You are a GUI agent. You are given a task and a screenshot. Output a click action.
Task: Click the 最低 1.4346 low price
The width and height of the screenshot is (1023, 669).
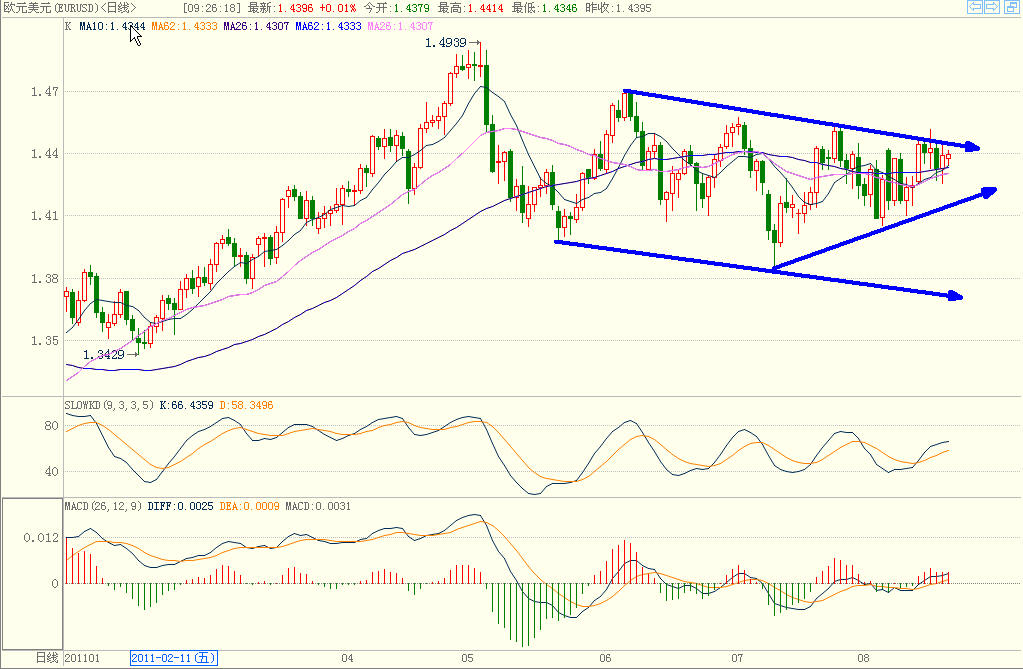click(544, 8)
